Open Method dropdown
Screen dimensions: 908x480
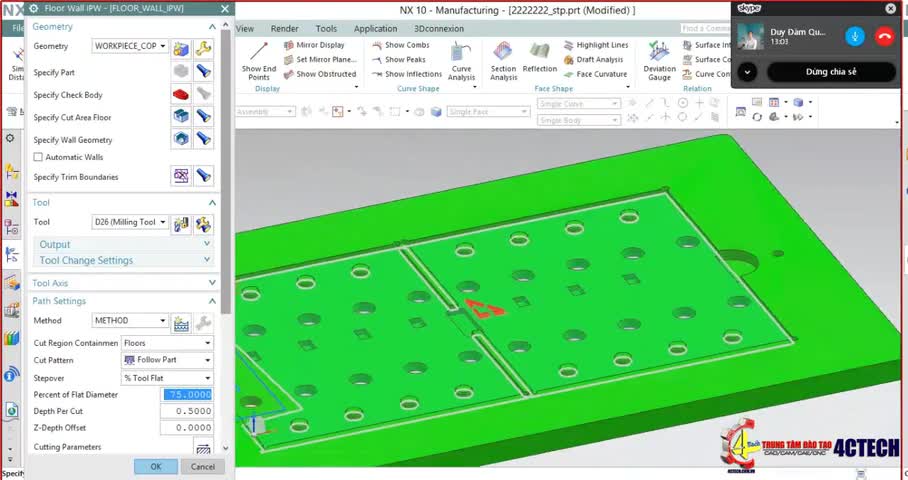(130, 320)
